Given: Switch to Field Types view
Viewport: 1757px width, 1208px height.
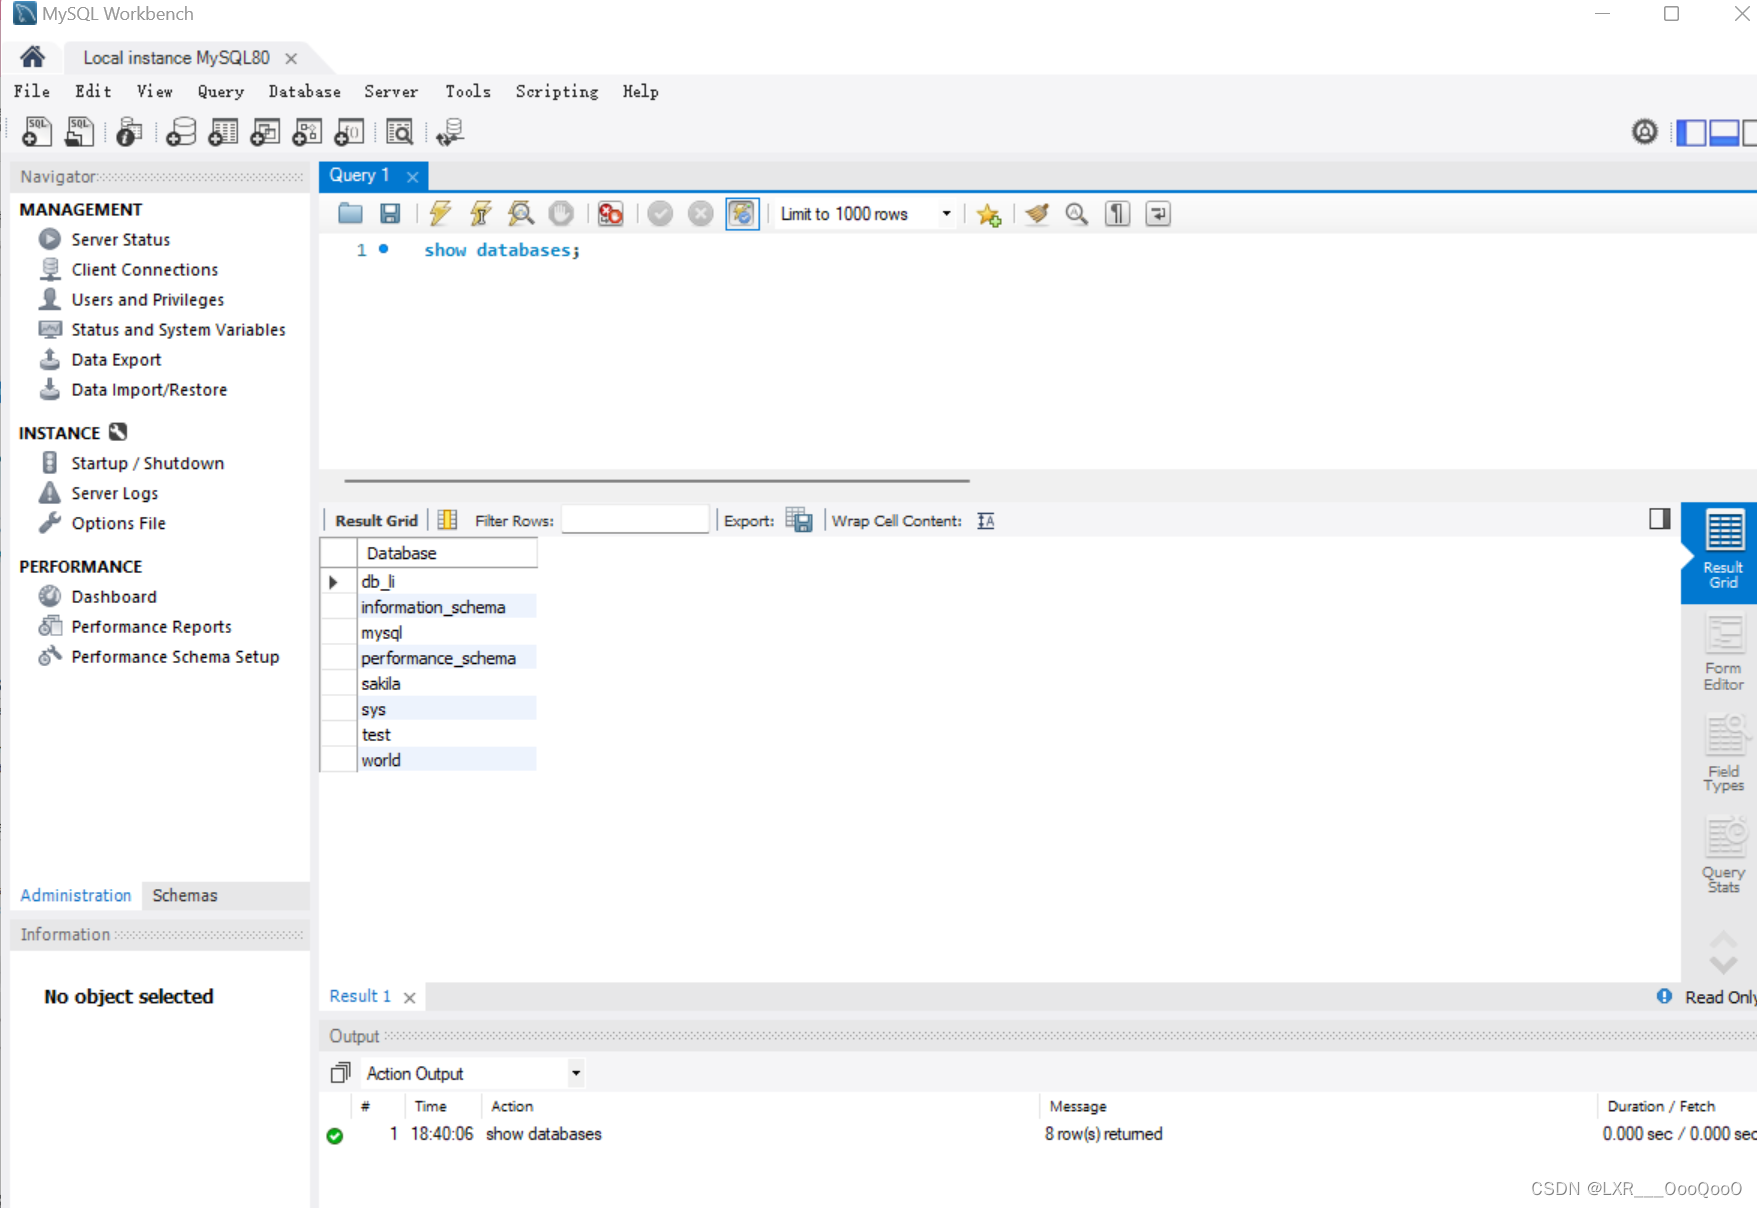Looking at the screenshot, I should [1724, 753].
